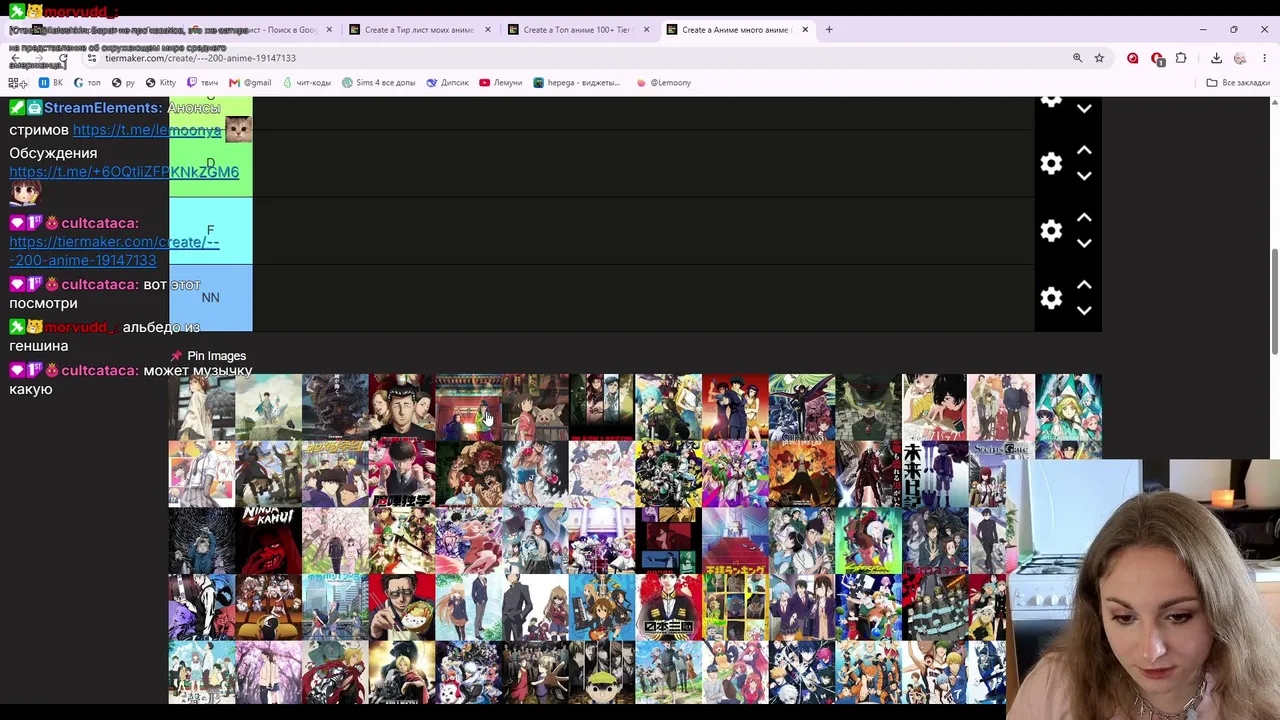The image size is (1280, 720).
Task: Bookmark this page with the star icon
Action: pyautogui.click(x=1099, y=58)
